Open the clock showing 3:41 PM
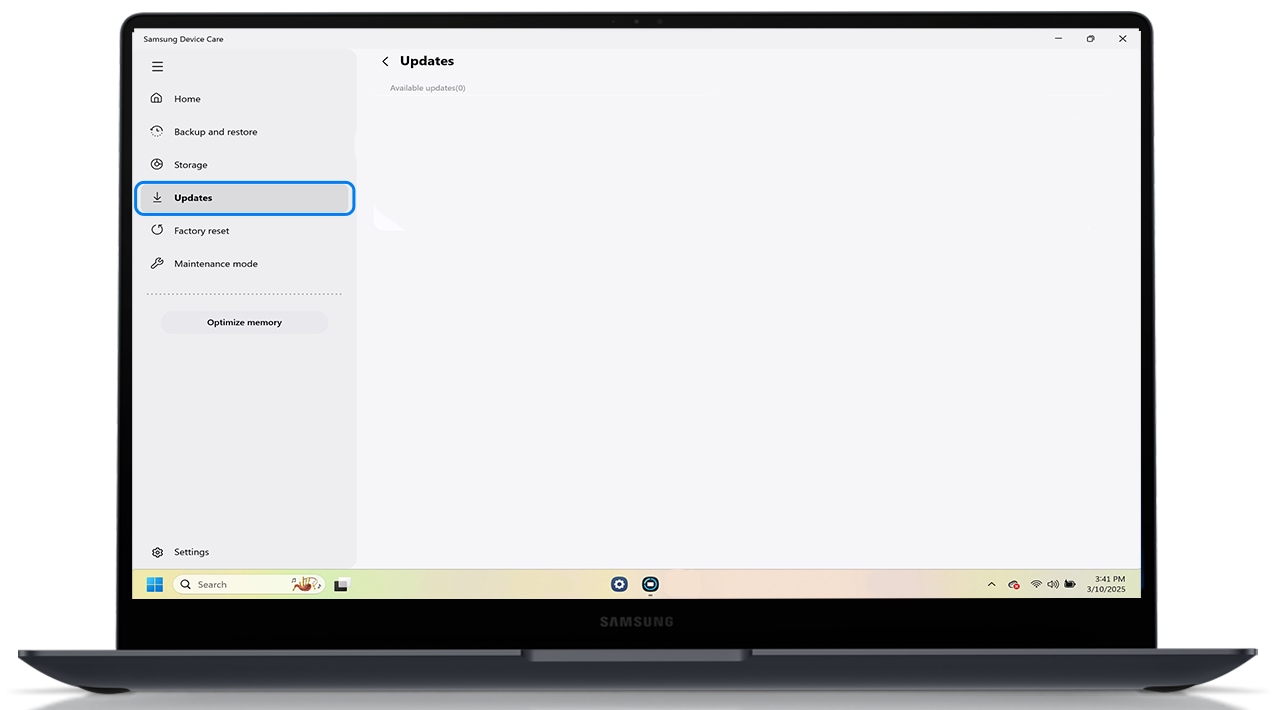 [1107, 584]
